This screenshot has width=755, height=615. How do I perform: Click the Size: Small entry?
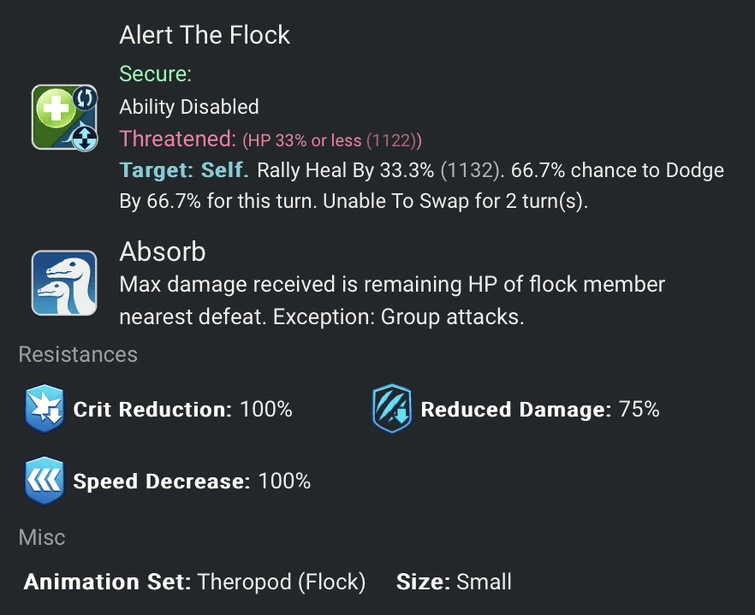point(453,582)
